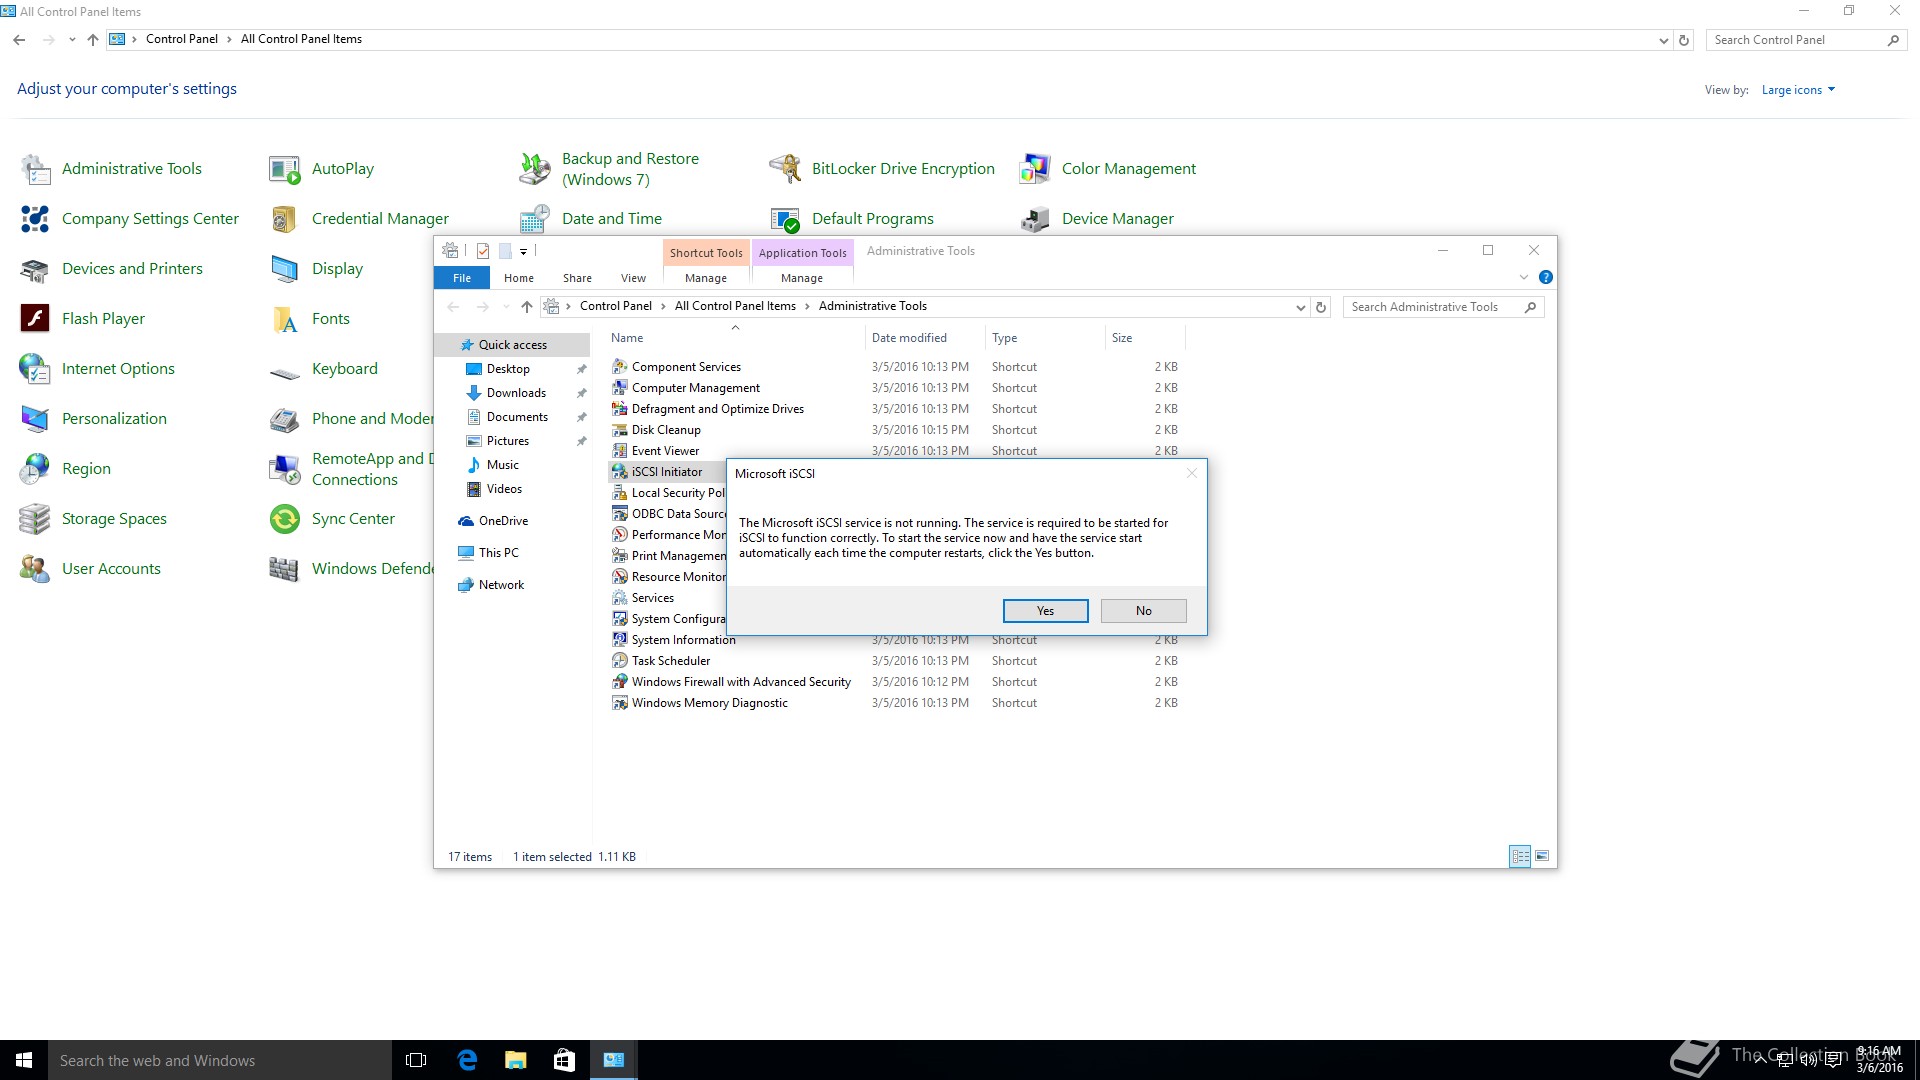This screenshot has height=1080, width=1920.
Task: Click taskbar Search the web and Windows box
Action: (x=220, y=1060)
